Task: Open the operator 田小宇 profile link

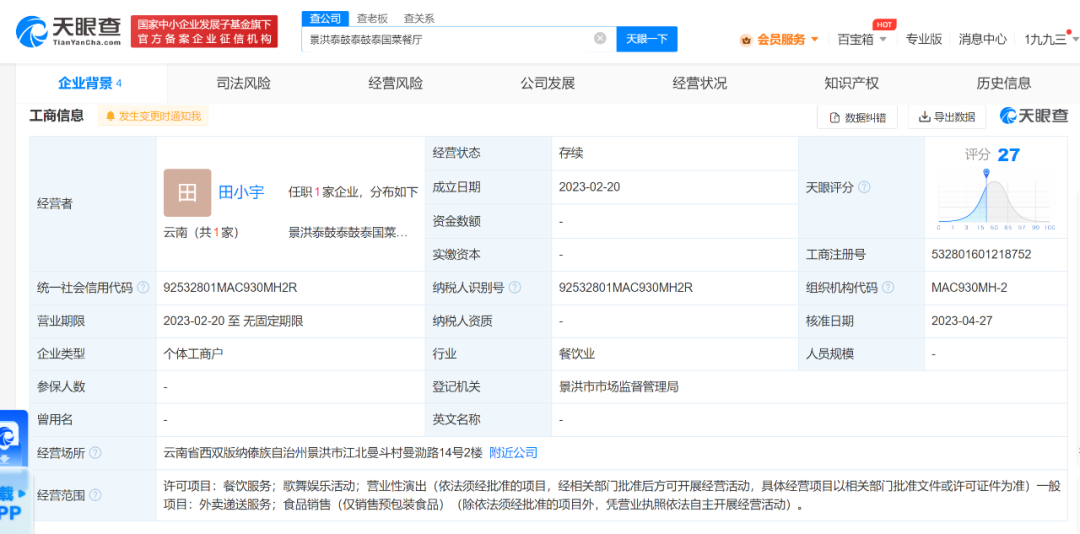Action: pyautogui.click(x=241, y=192)
